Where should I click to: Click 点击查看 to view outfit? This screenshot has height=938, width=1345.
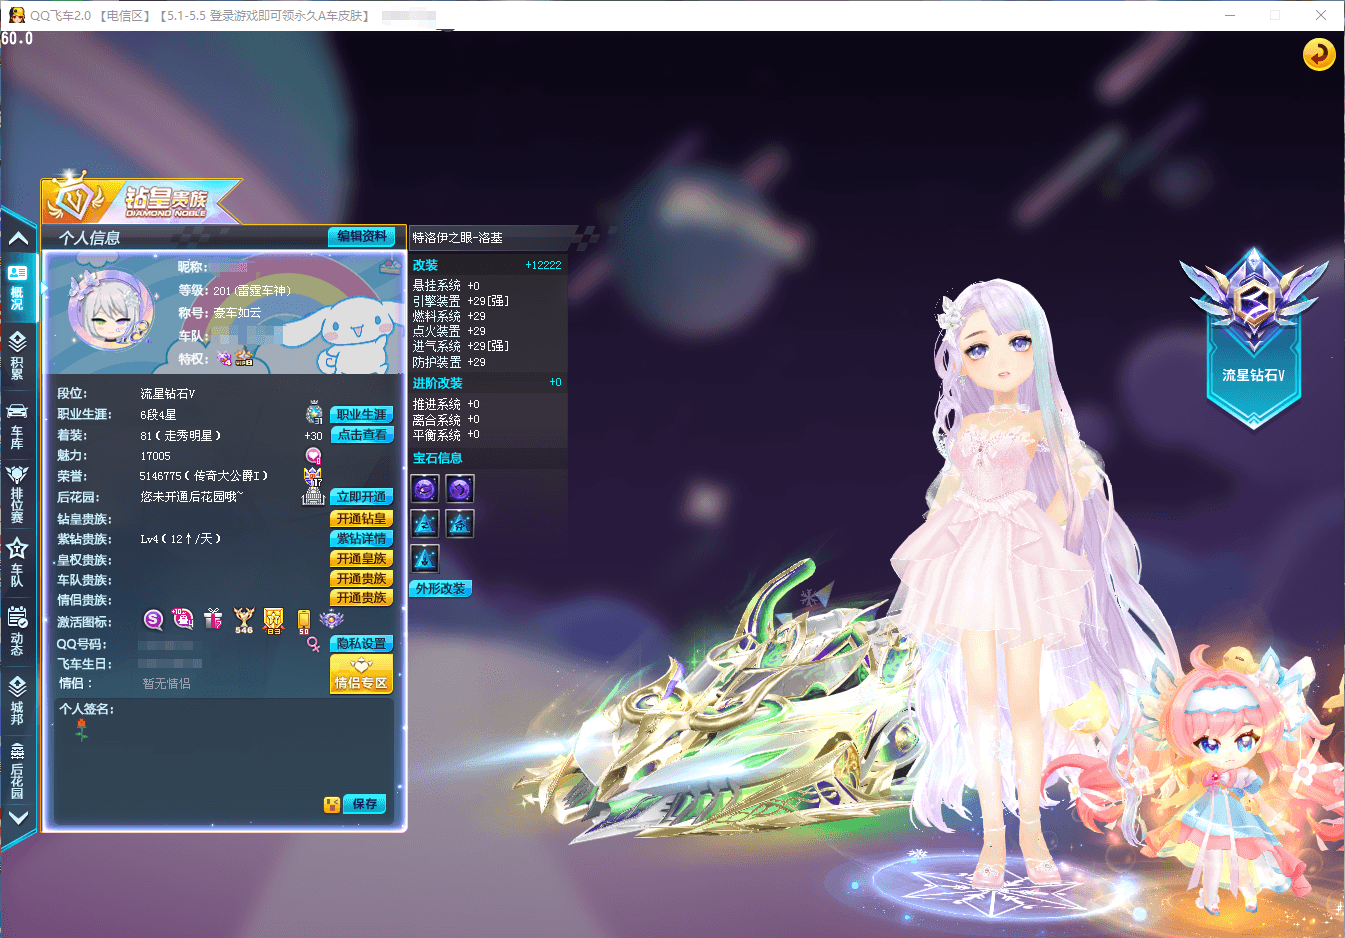click(362, 434)
